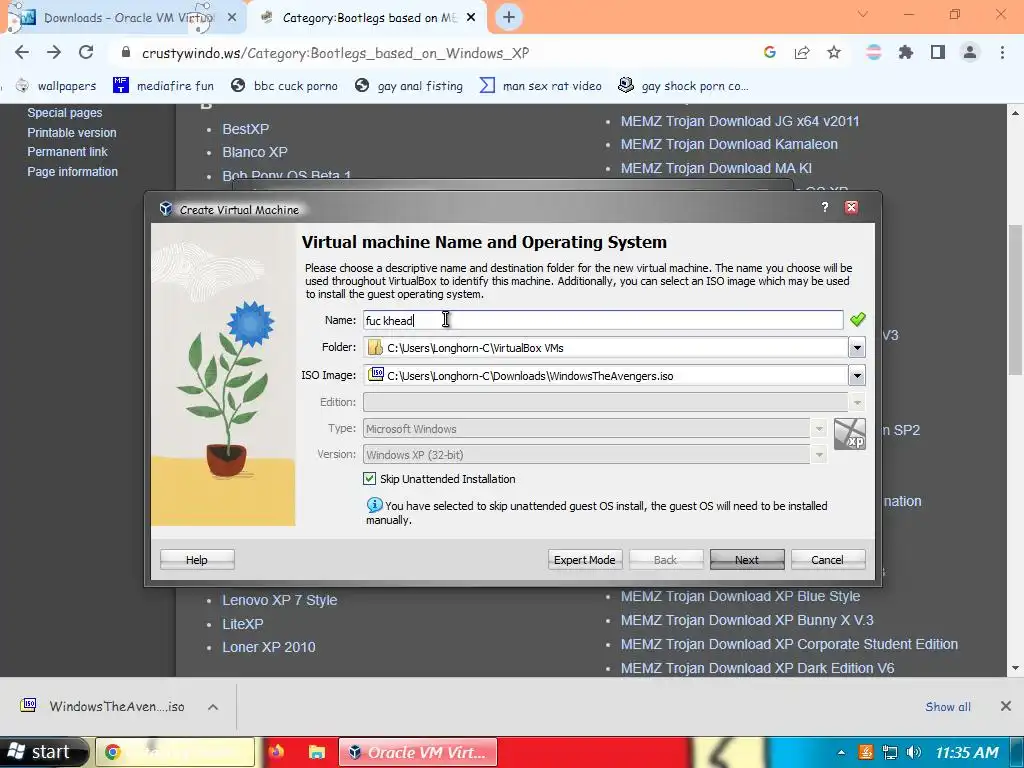The image size is (1024, 768).
Task: Open file explorer folder in taskbar
Action: tap(317, 752)
